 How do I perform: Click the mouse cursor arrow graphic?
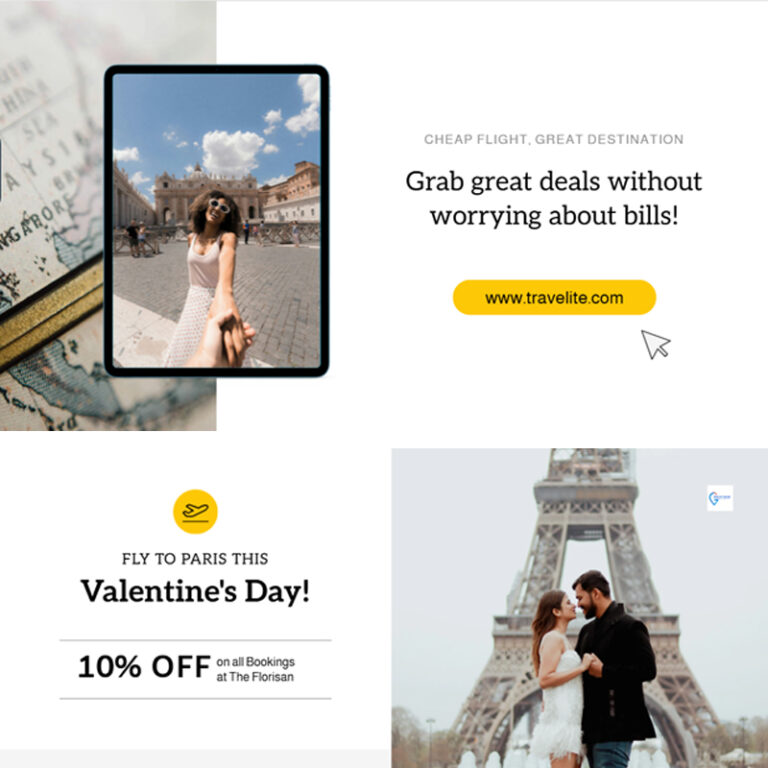(655, 344)
